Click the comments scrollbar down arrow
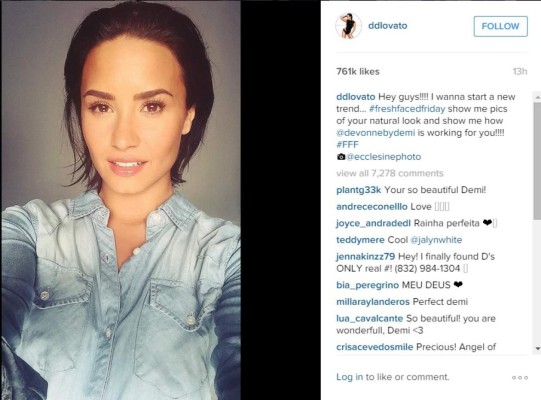Screen dimensions: 541x400 point(537,349)
